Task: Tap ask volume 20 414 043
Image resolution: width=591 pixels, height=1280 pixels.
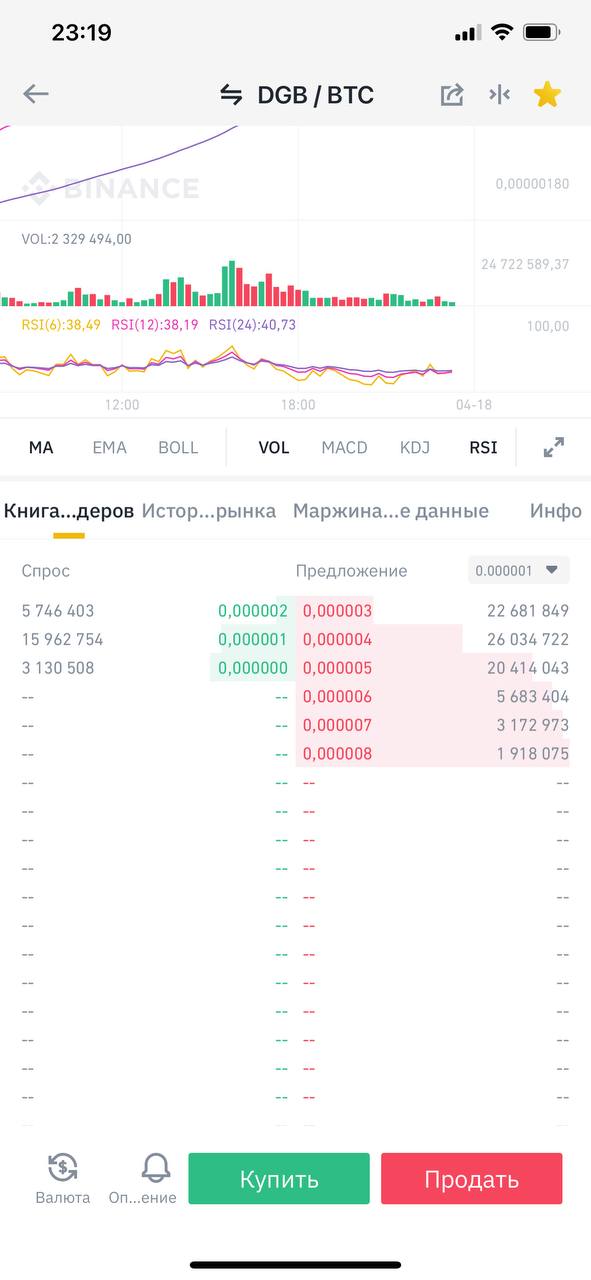Action: (528, 668)
